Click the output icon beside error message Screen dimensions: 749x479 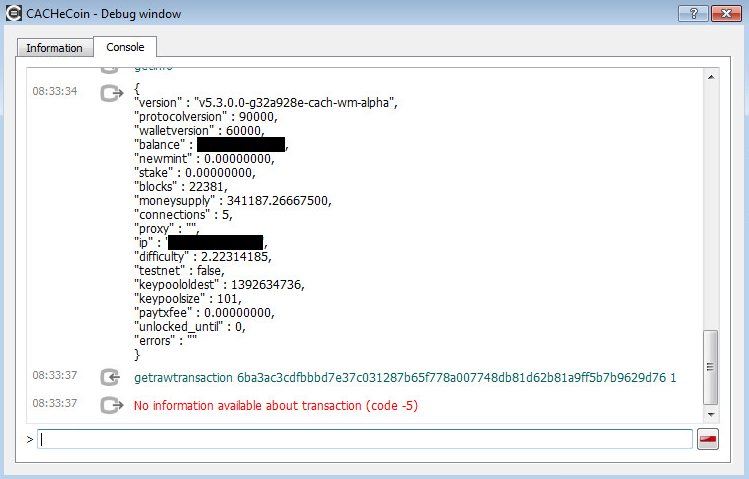click(x=111, y=405)
